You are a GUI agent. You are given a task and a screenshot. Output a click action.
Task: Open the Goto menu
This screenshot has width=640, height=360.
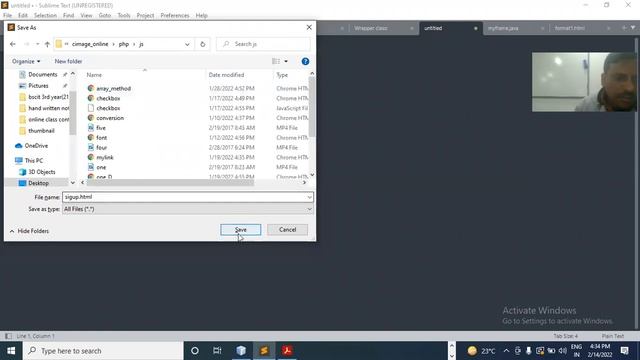coord(105,16)
